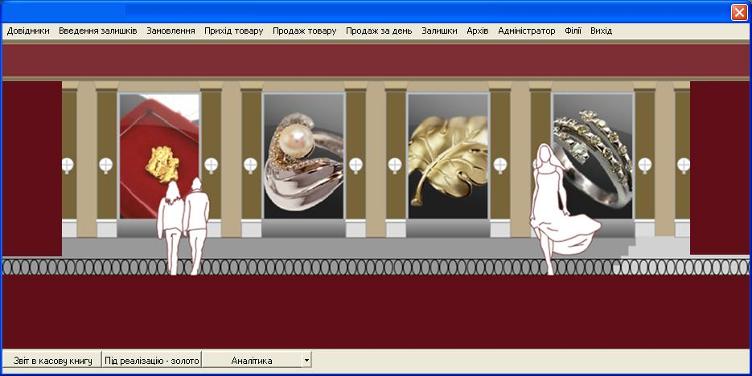Viewport: 752px width, 376px height.
Task: Open the Архів menu
Action: [477, 31]
